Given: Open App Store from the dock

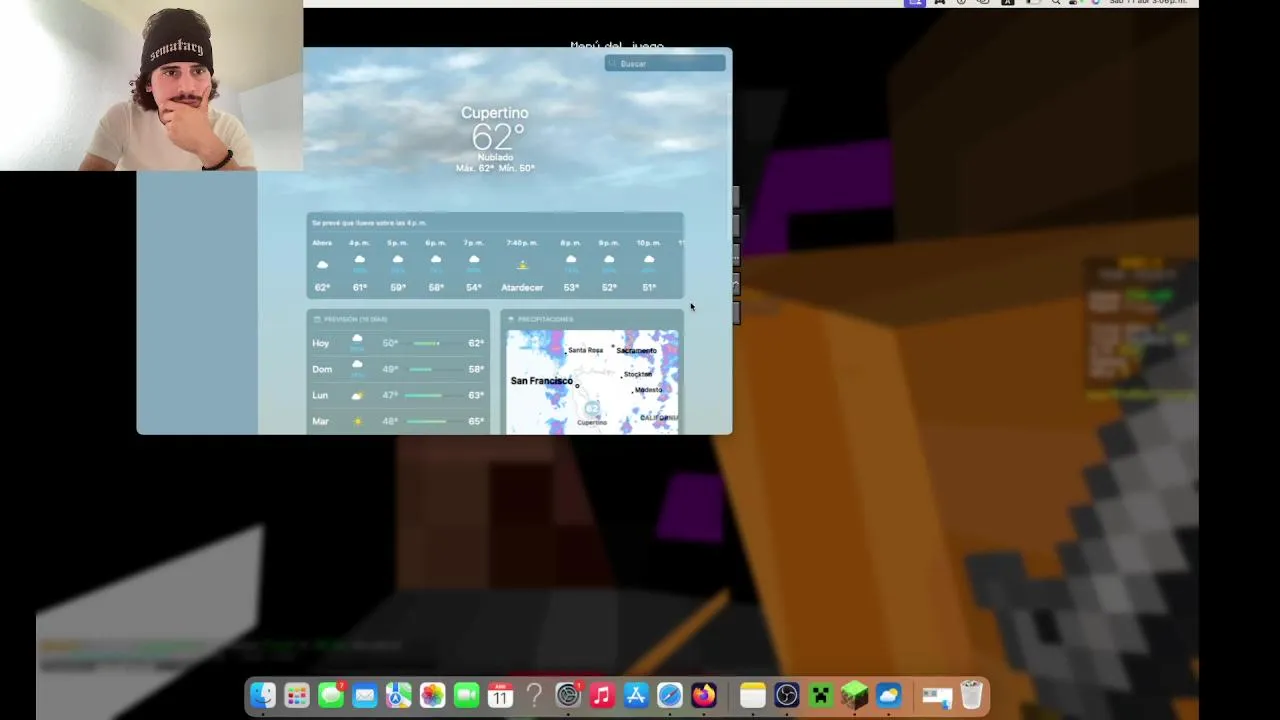Looking at the screenshot, I should point(636,695).
